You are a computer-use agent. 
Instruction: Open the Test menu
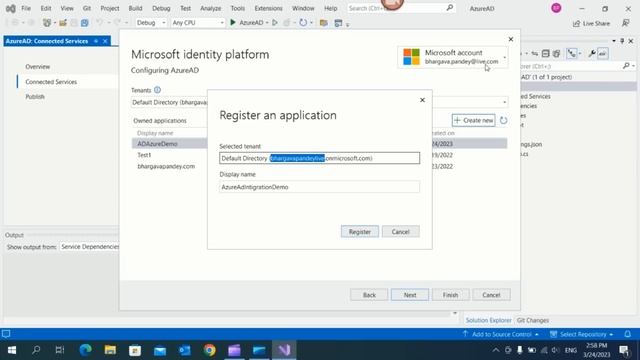click(185, 8)
